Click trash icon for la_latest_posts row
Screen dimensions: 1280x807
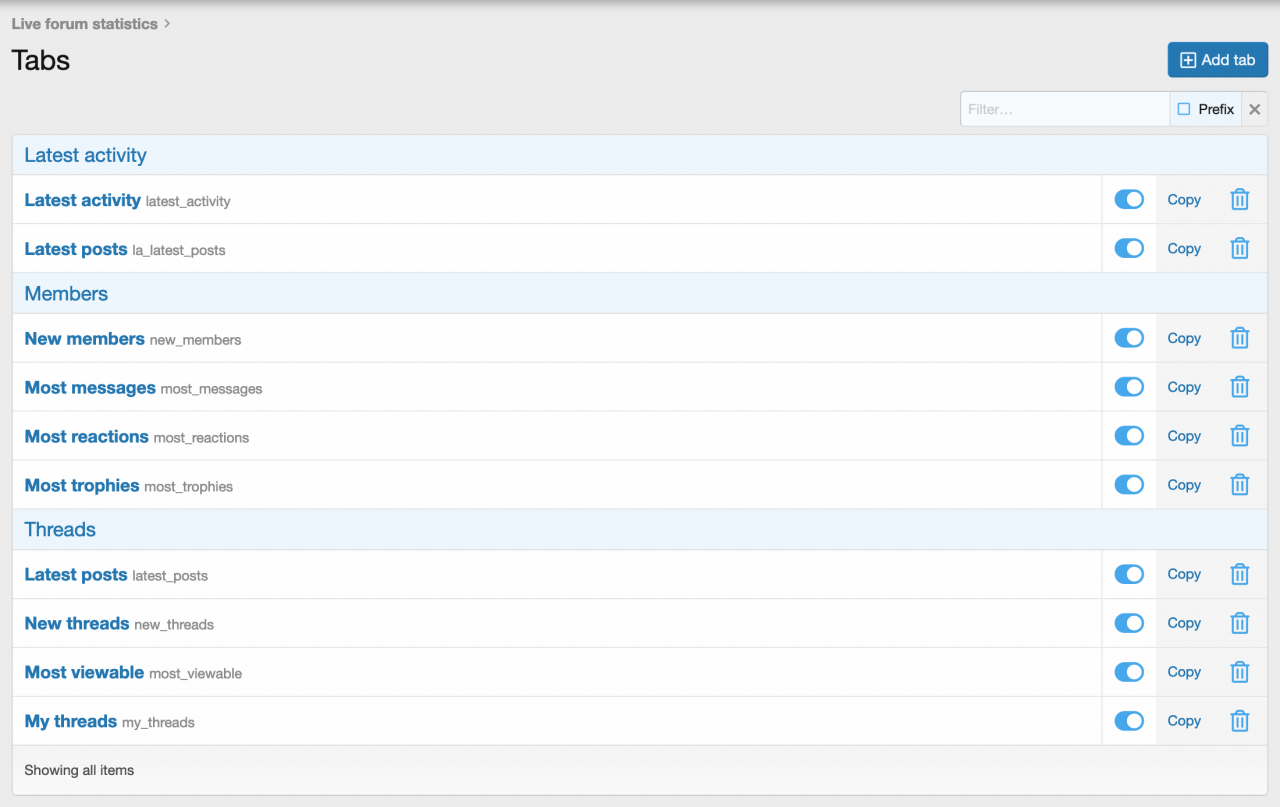click(1239, 249)
